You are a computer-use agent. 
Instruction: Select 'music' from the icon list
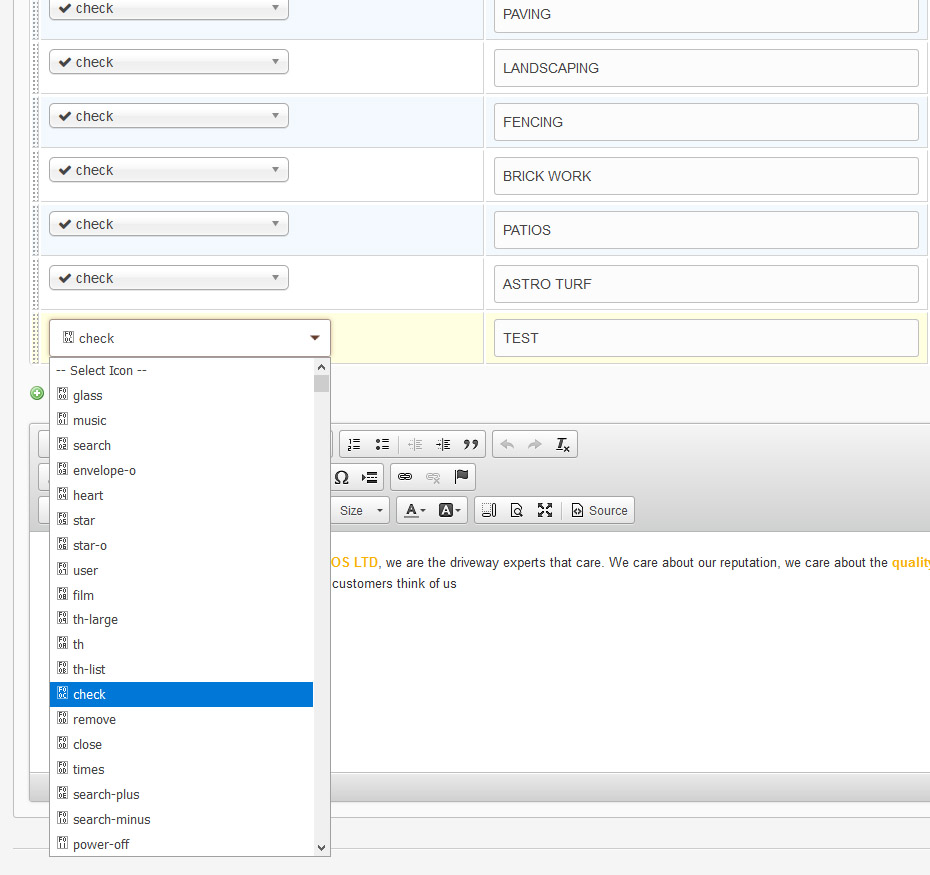pos(181,420)
